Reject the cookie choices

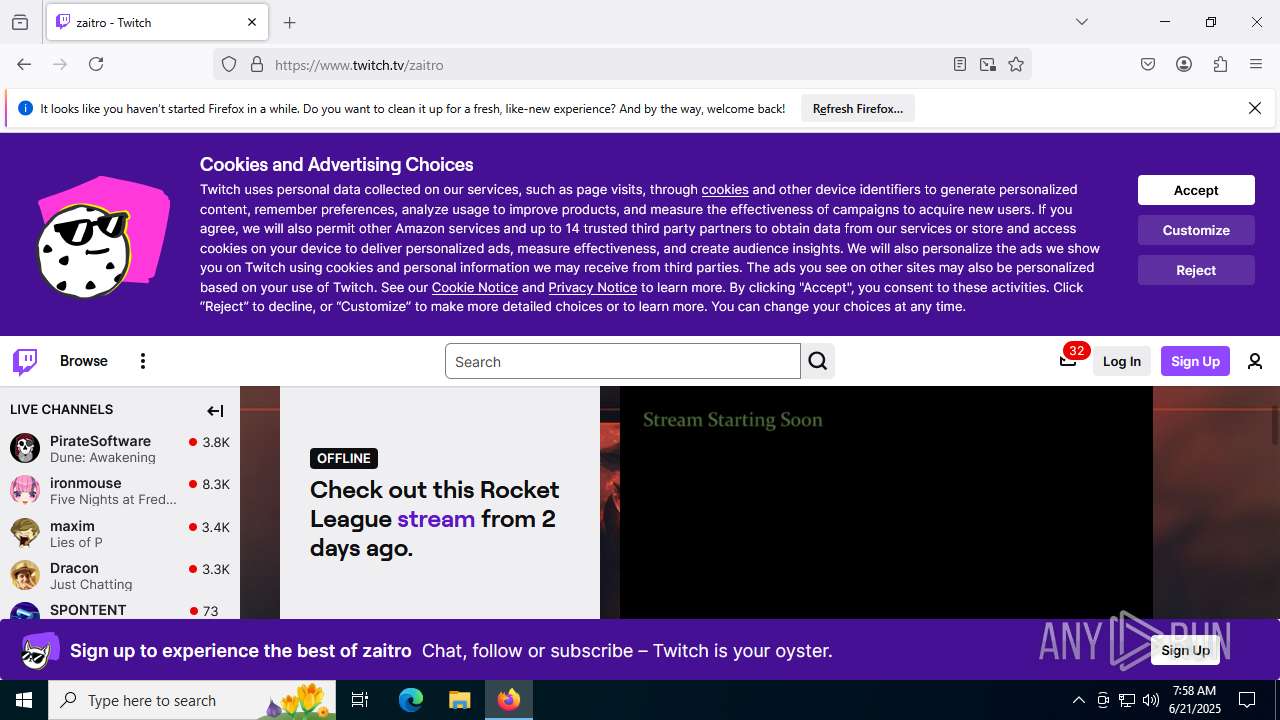point(1196,270)
